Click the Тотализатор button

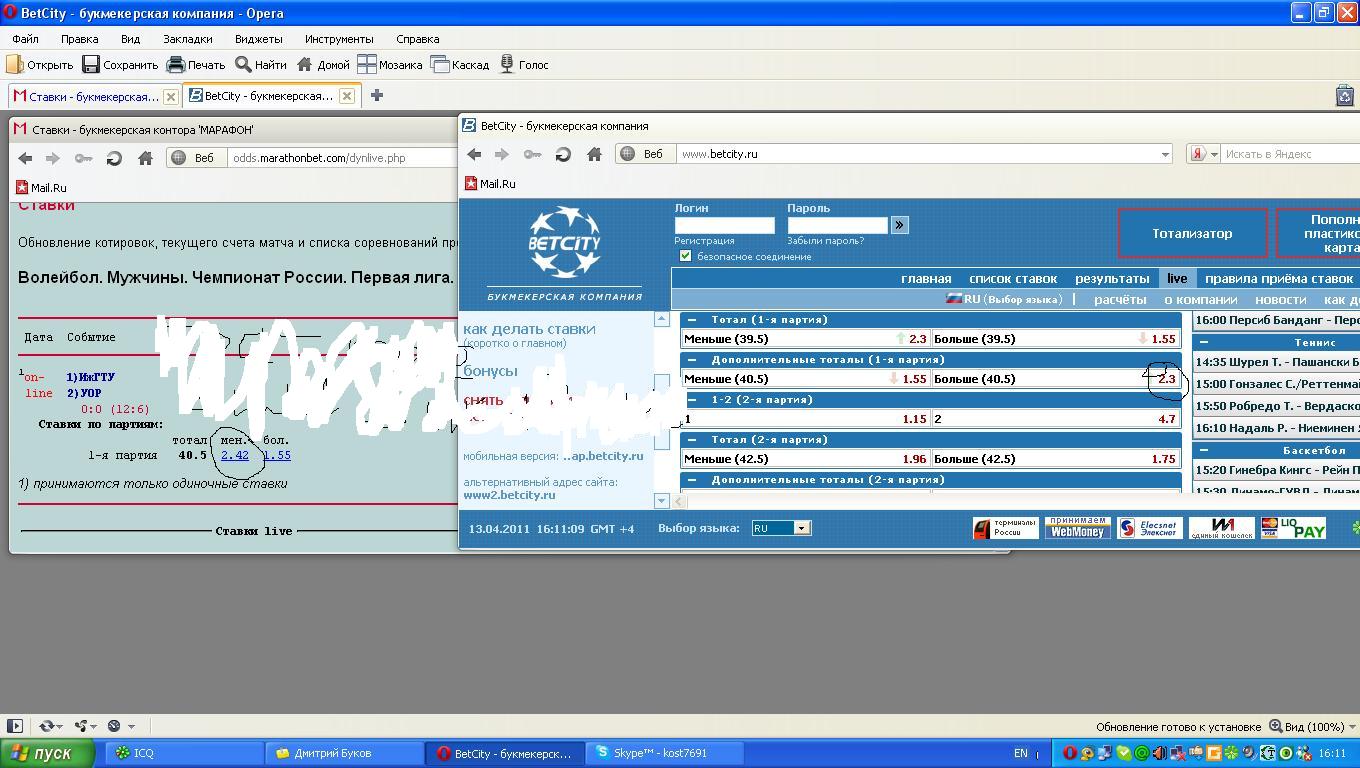point(1192,233)
